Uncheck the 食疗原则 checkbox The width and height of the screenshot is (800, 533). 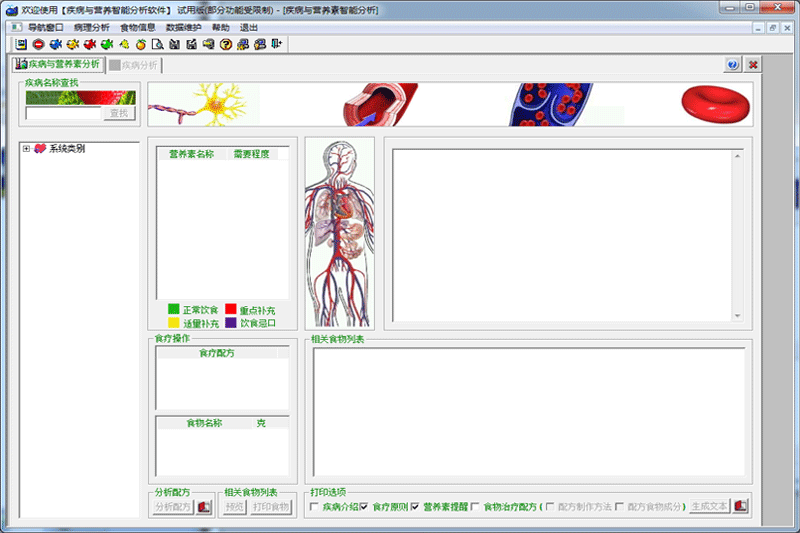point(364,507)
